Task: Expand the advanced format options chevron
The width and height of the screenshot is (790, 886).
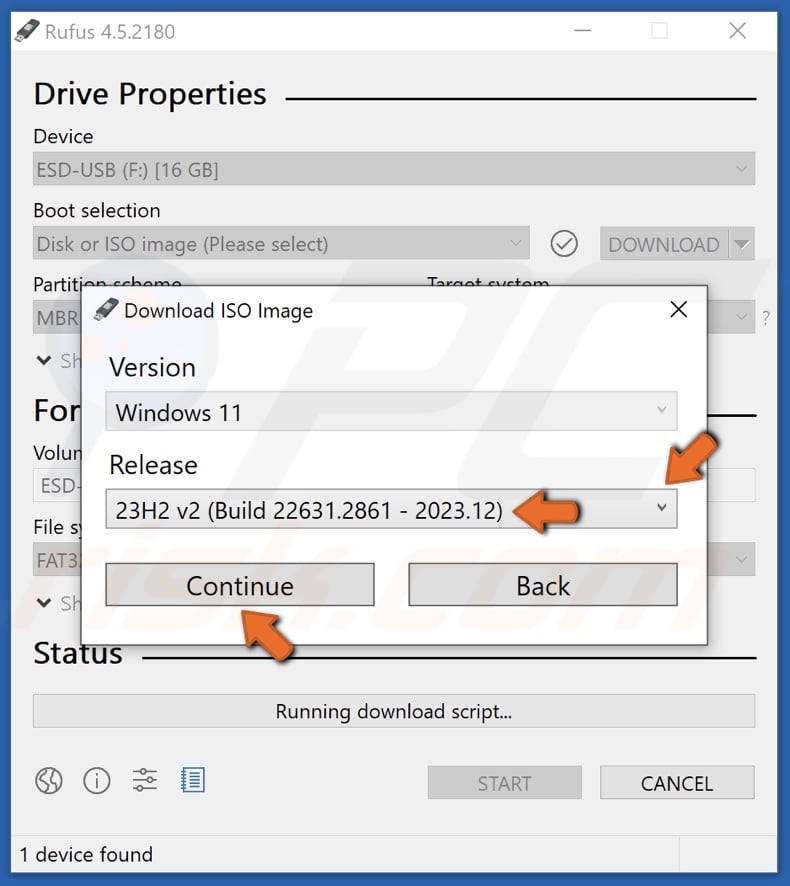Action: point(44,603)
